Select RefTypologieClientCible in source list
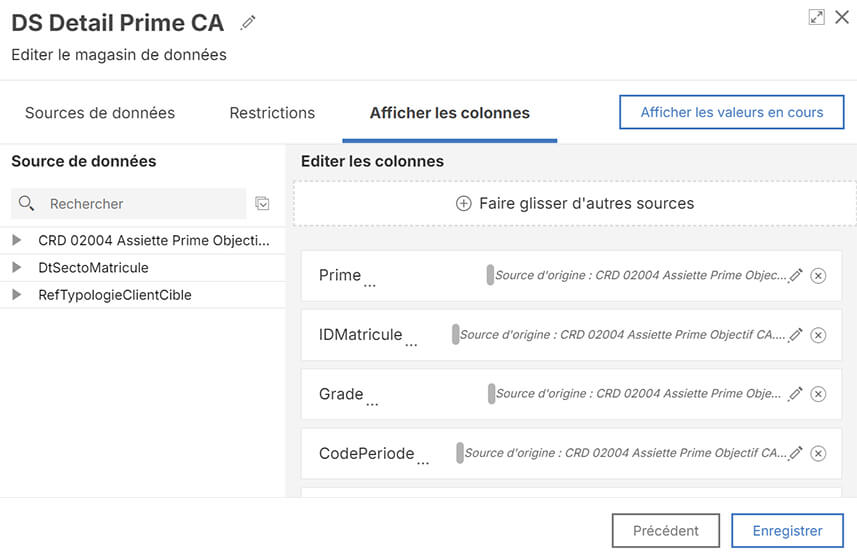The width and height of the screenshot is (857, 556). click(115, 295)
